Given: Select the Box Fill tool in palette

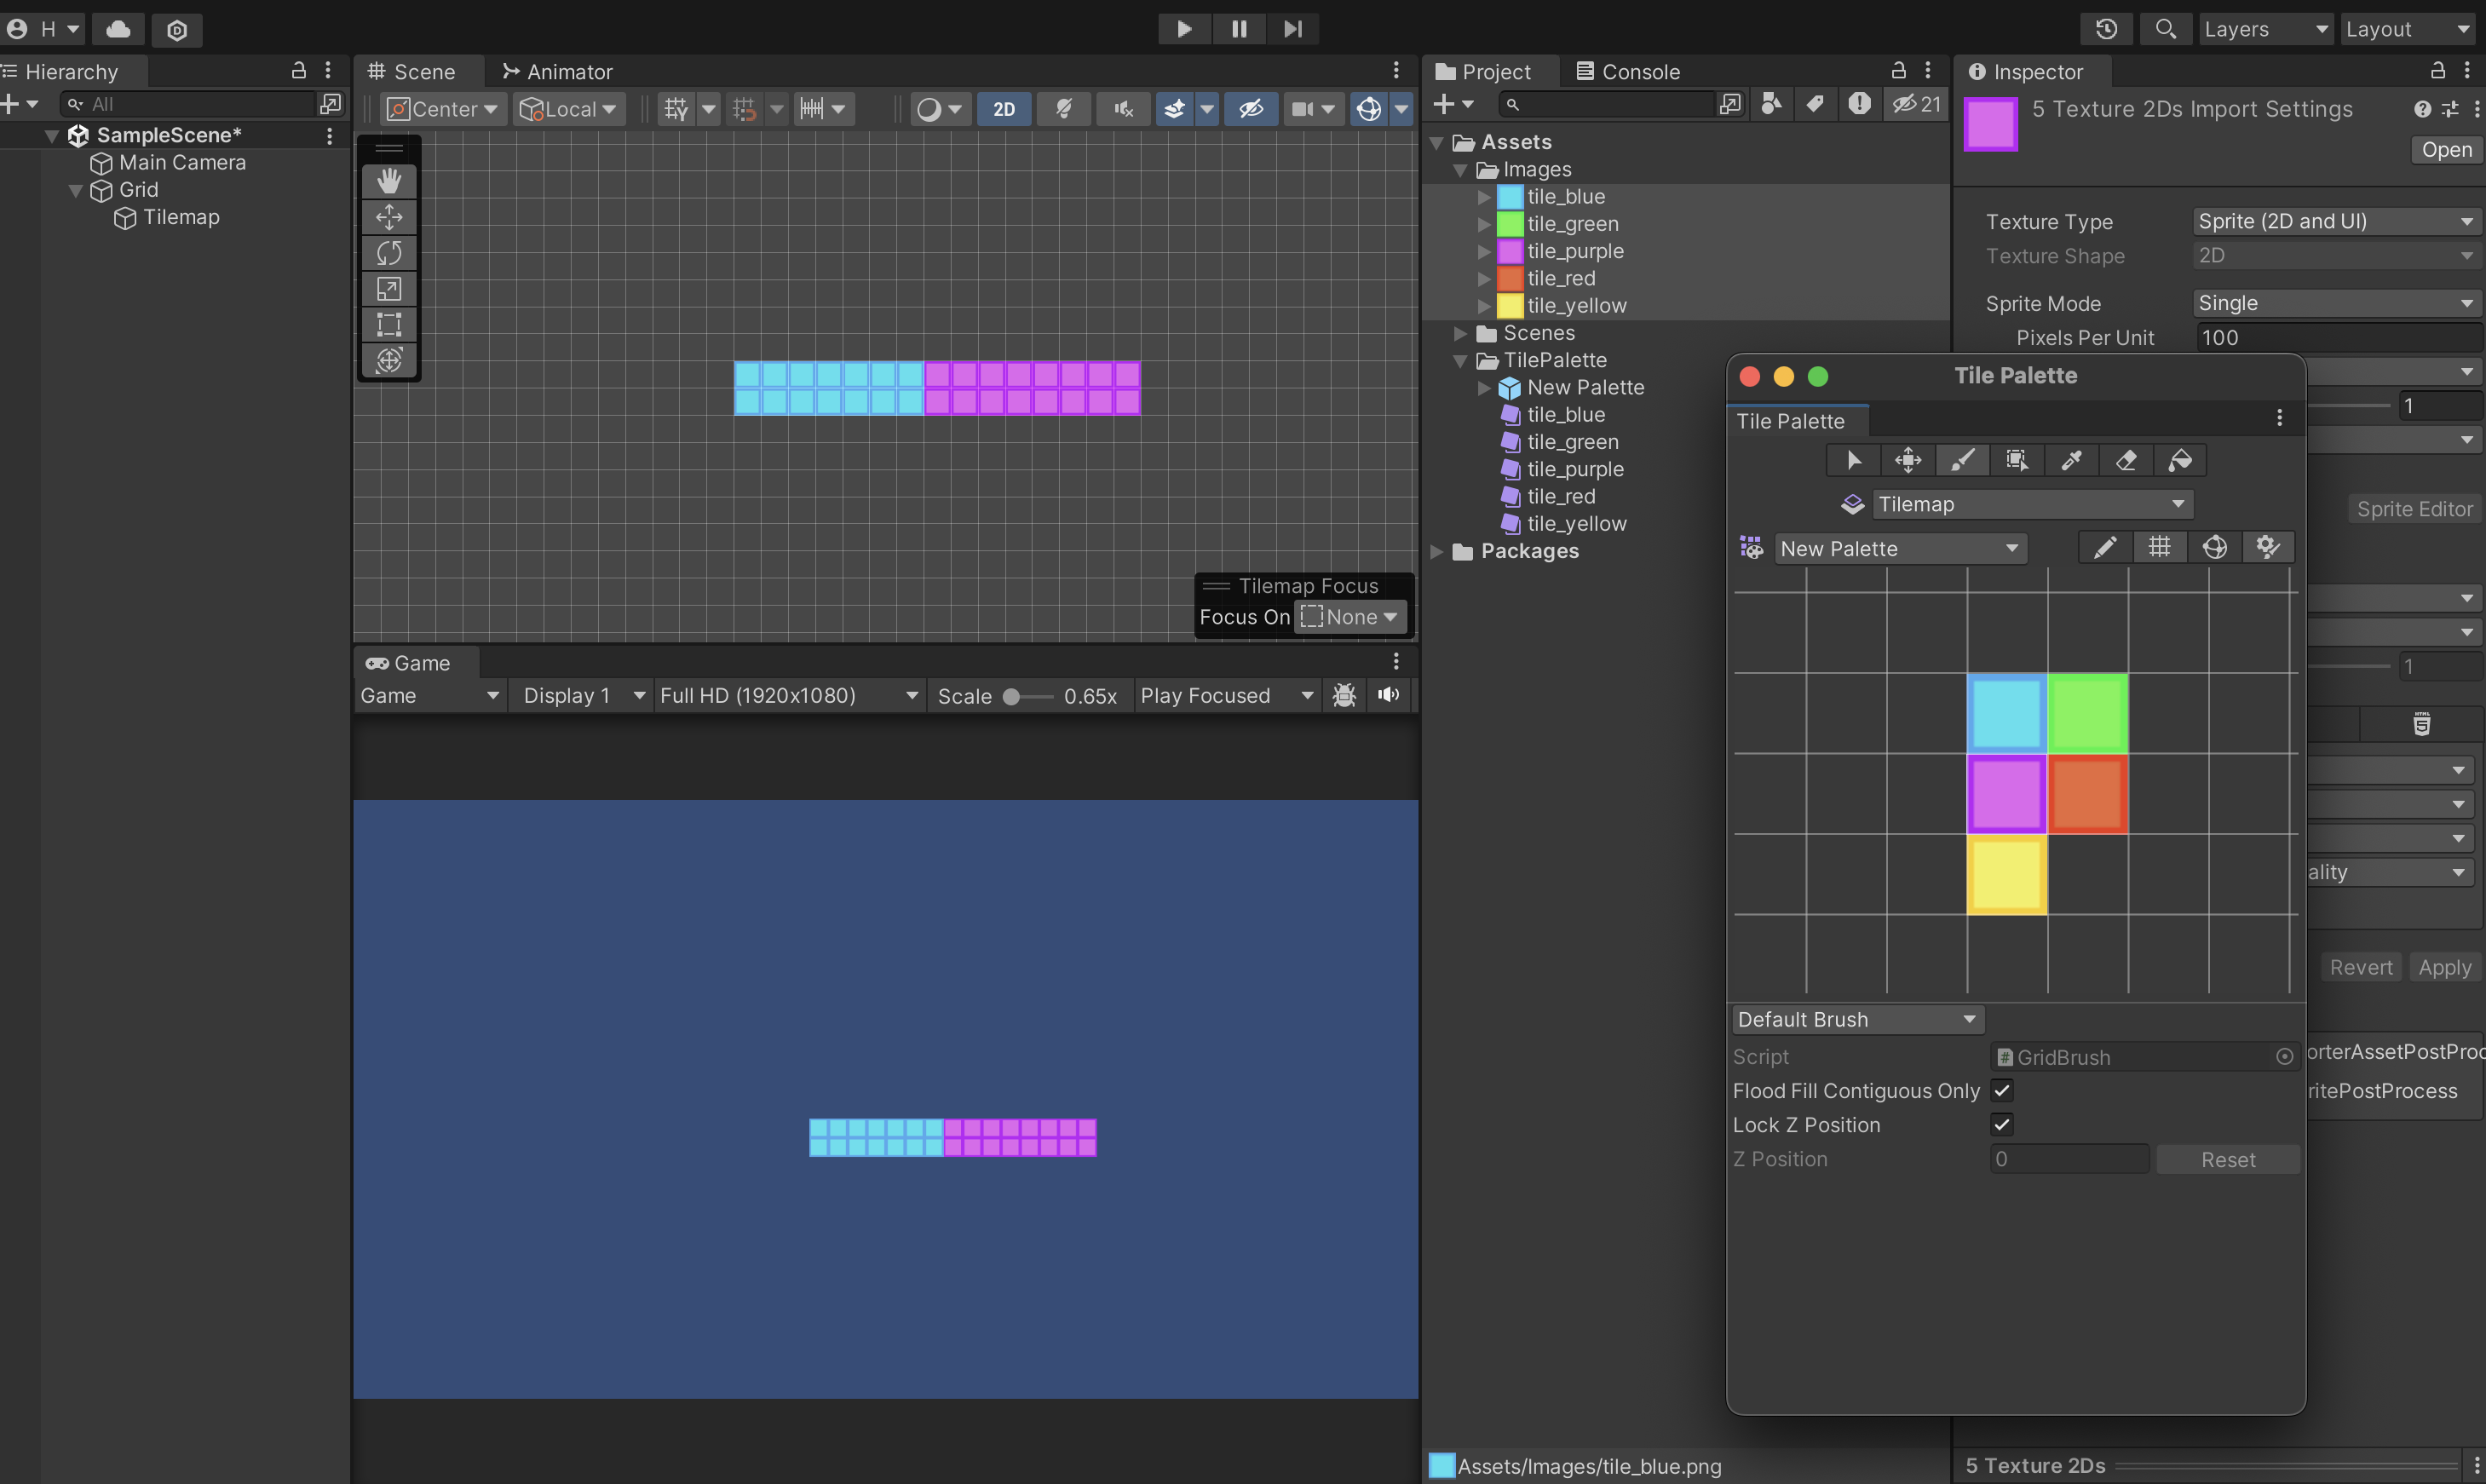Looking at the screenshot, I should (x=2016, y=460).
